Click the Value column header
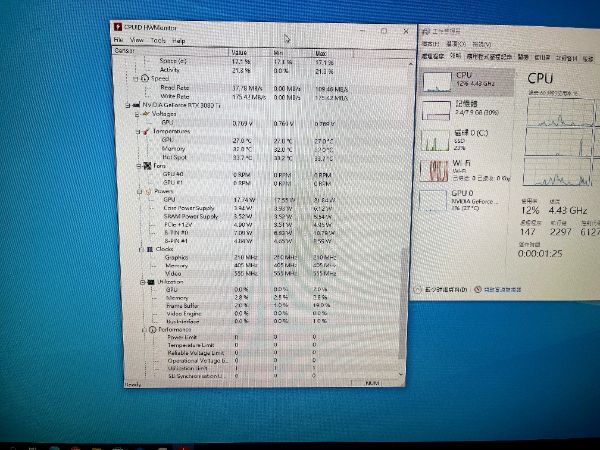 tap(250, 52)
